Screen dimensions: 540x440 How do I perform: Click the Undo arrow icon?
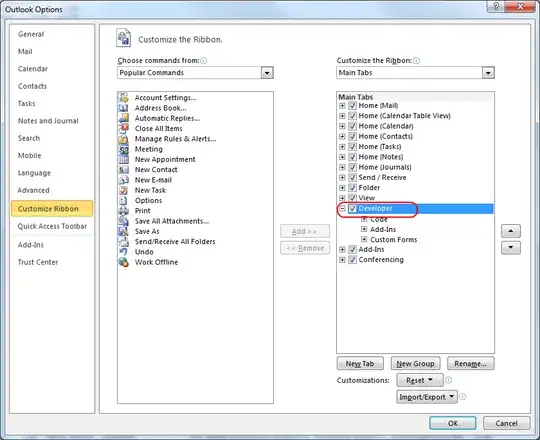click(x=124, y=252)
